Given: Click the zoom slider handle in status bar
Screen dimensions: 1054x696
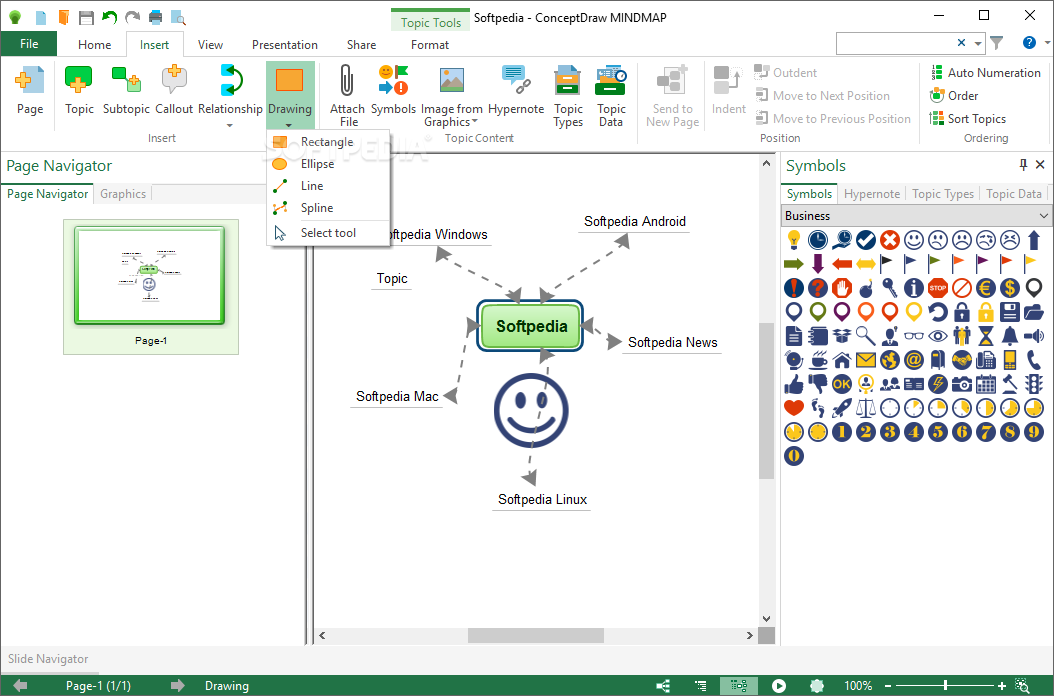Looking at the screenshot, I should tap(946, 686).
